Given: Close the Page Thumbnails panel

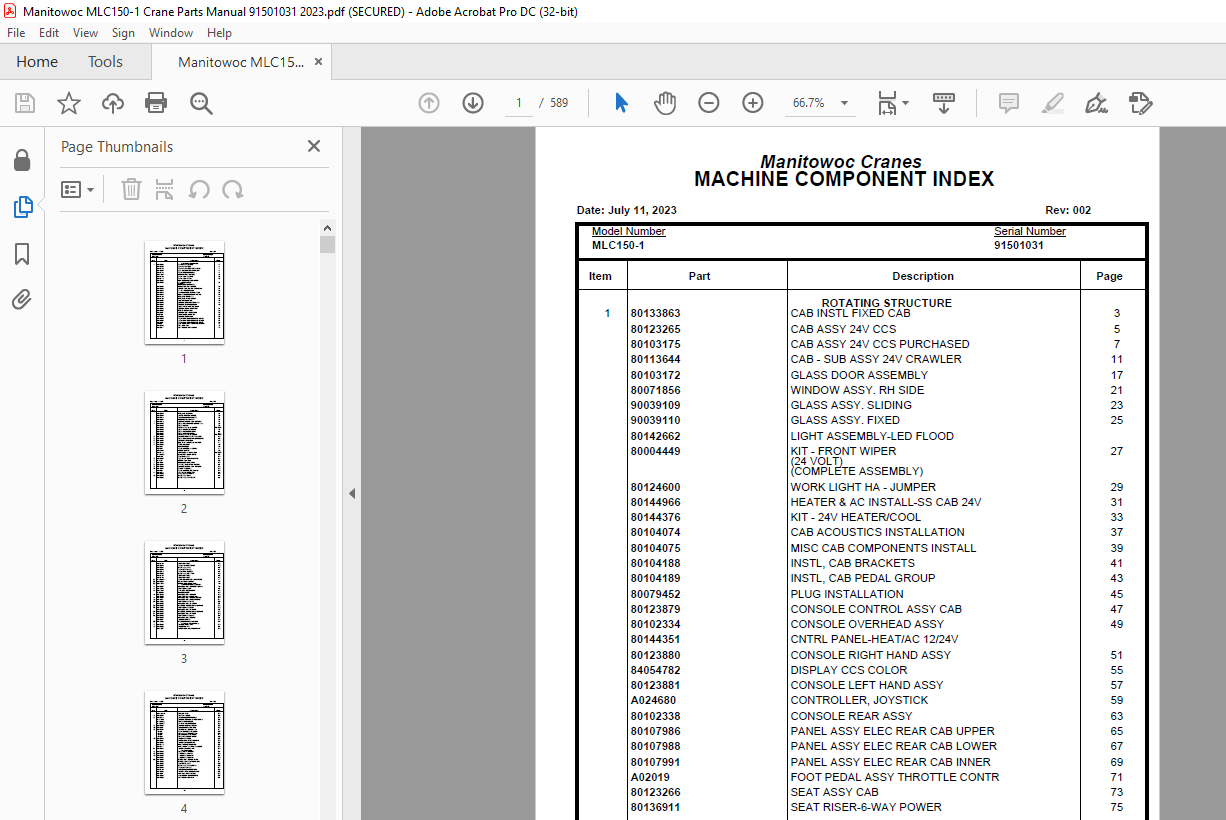Looking at the screenshot, I should click(x=314, y=146).
